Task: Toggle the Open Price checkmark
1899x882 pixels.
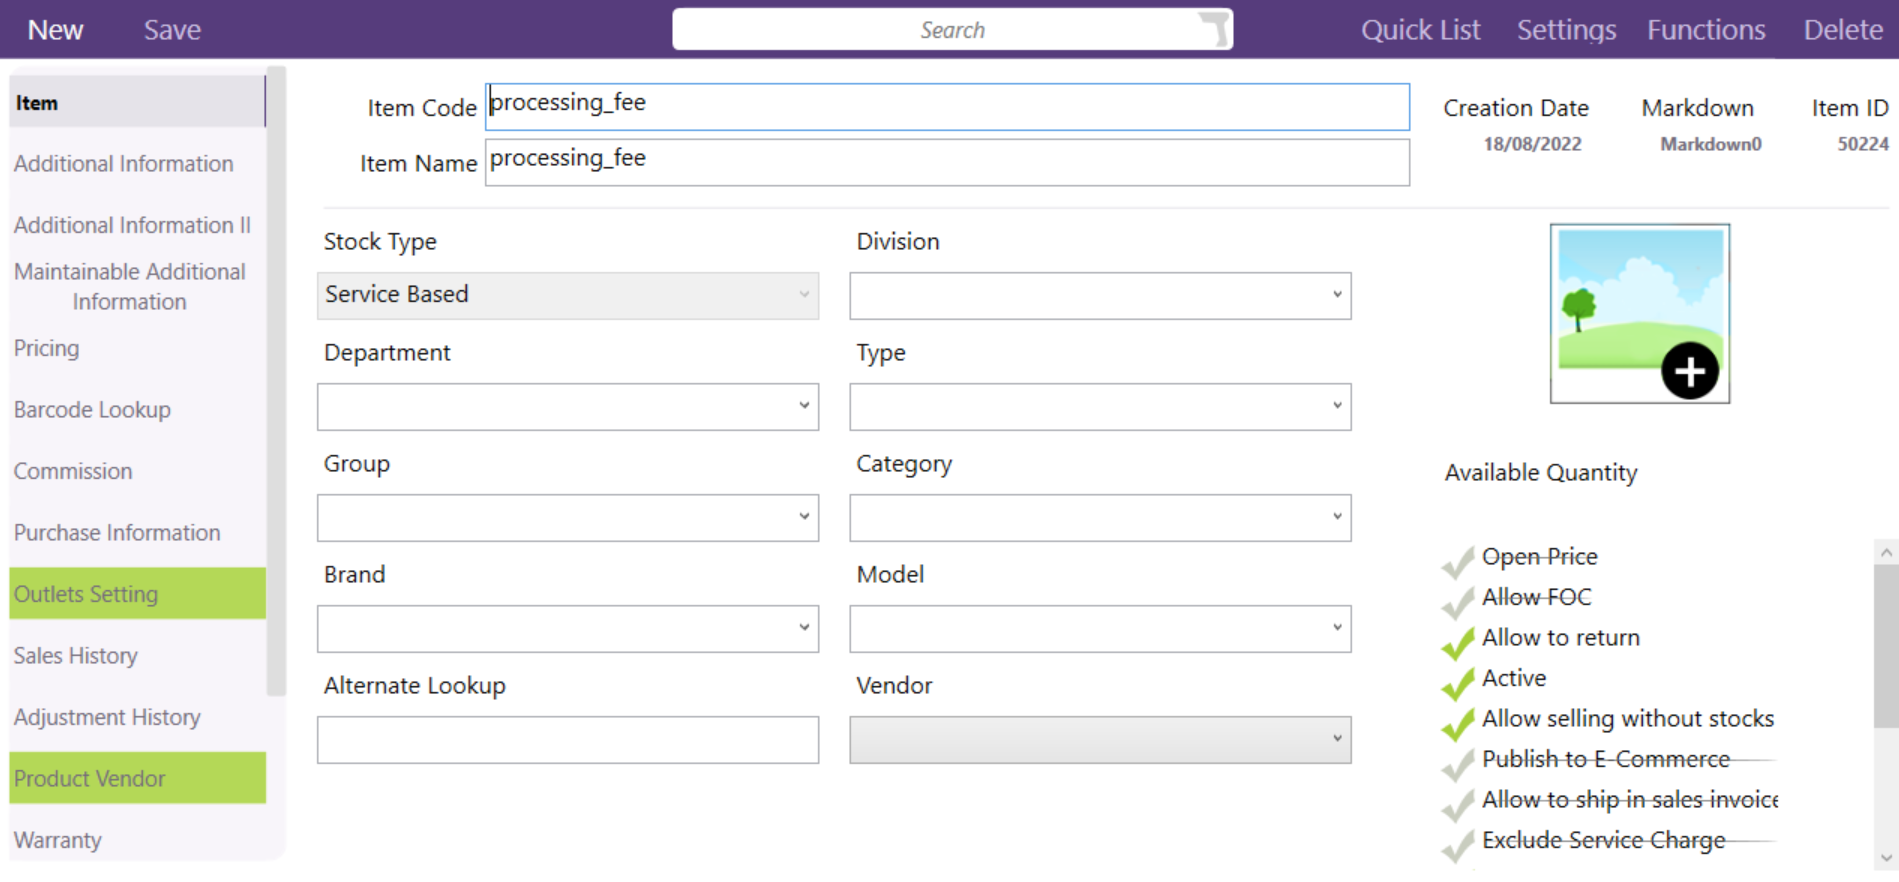Action: click(x=1458, y=560)
